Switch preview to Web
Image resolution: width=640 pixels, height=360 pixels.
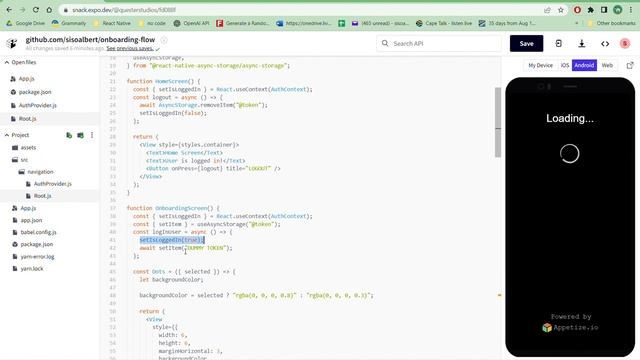point(607,65)
